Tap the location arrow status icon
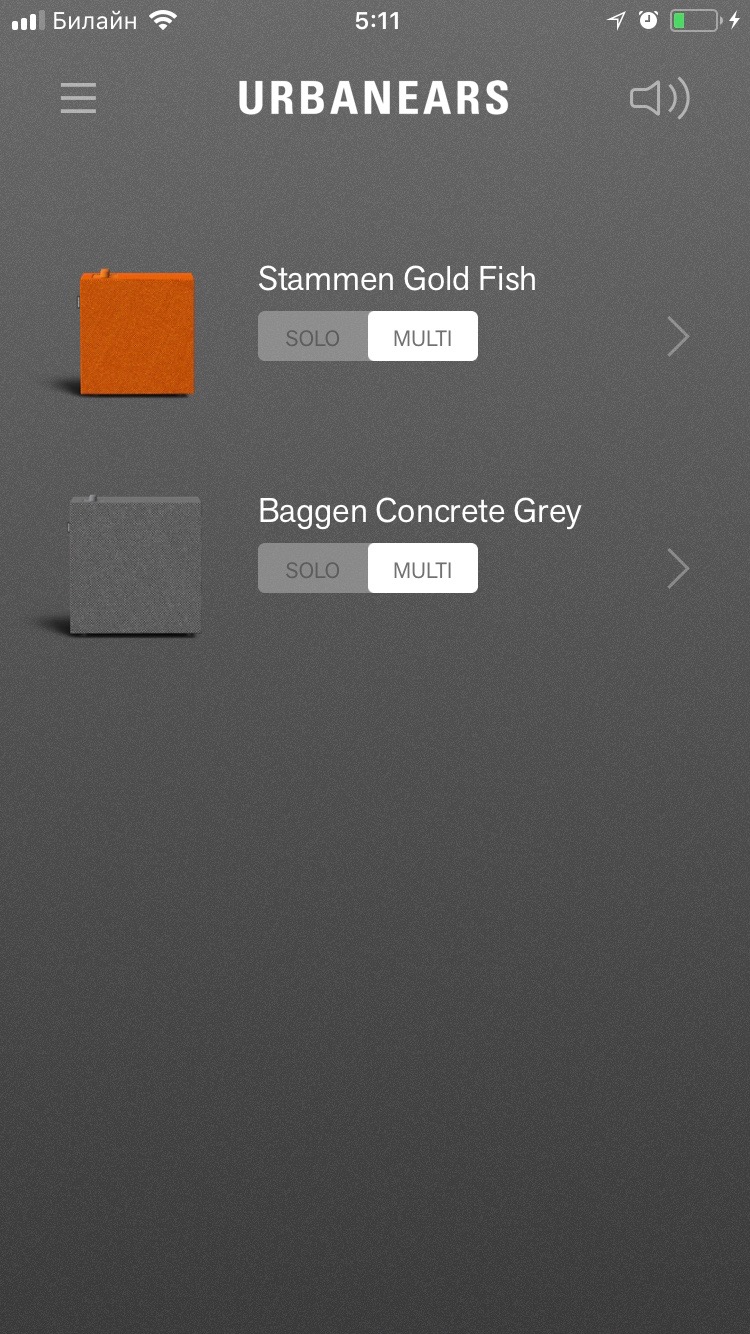This screenshot has width=750, height=1334. (617, 20)
